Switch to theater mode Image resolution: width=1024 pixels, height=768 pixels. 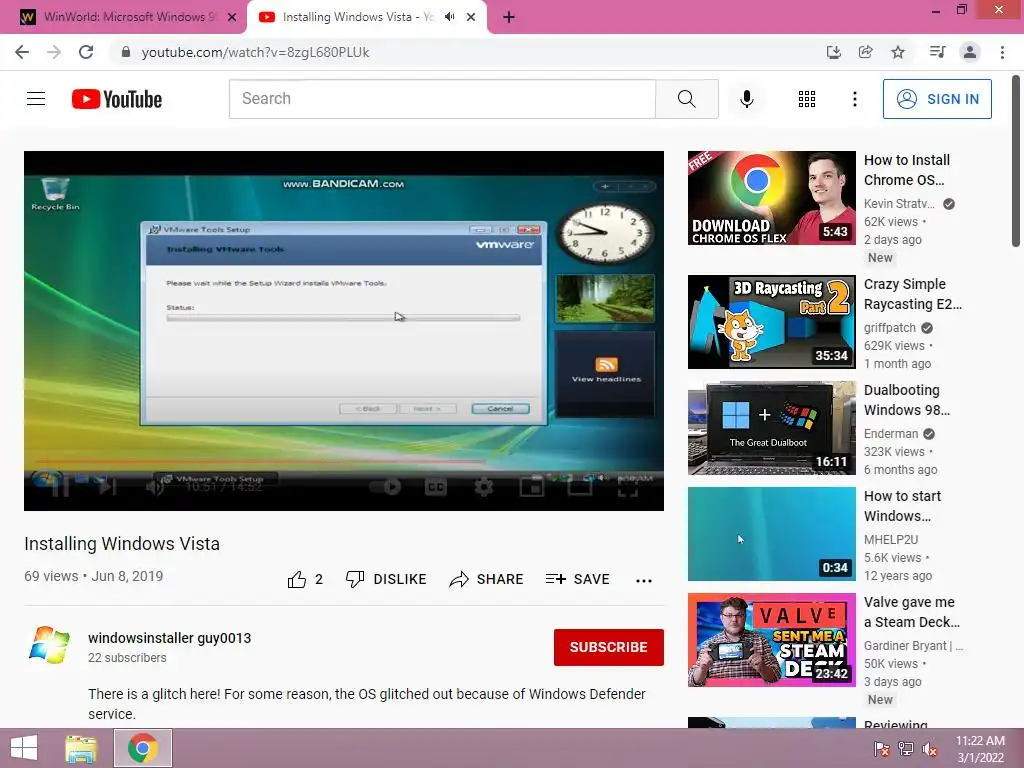(580, 487)
